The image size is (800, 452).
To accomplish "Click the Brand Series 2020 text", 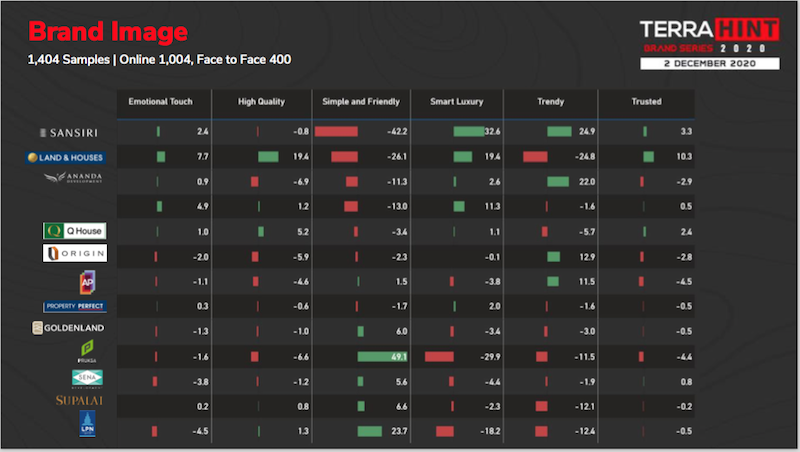I will pyautogui.click(x=705, y=48).
